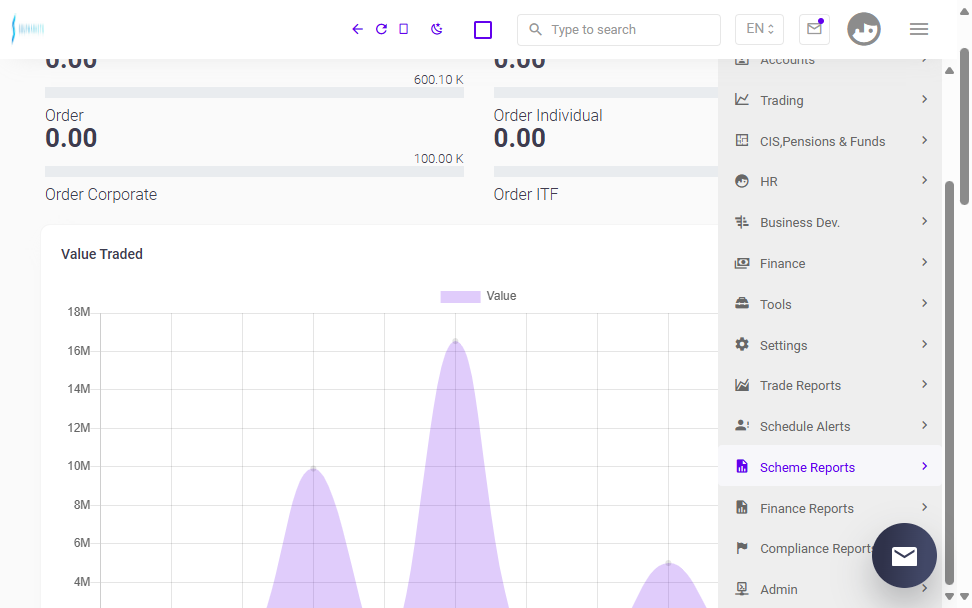Expand Trading submenu chevron

(924, 99)
